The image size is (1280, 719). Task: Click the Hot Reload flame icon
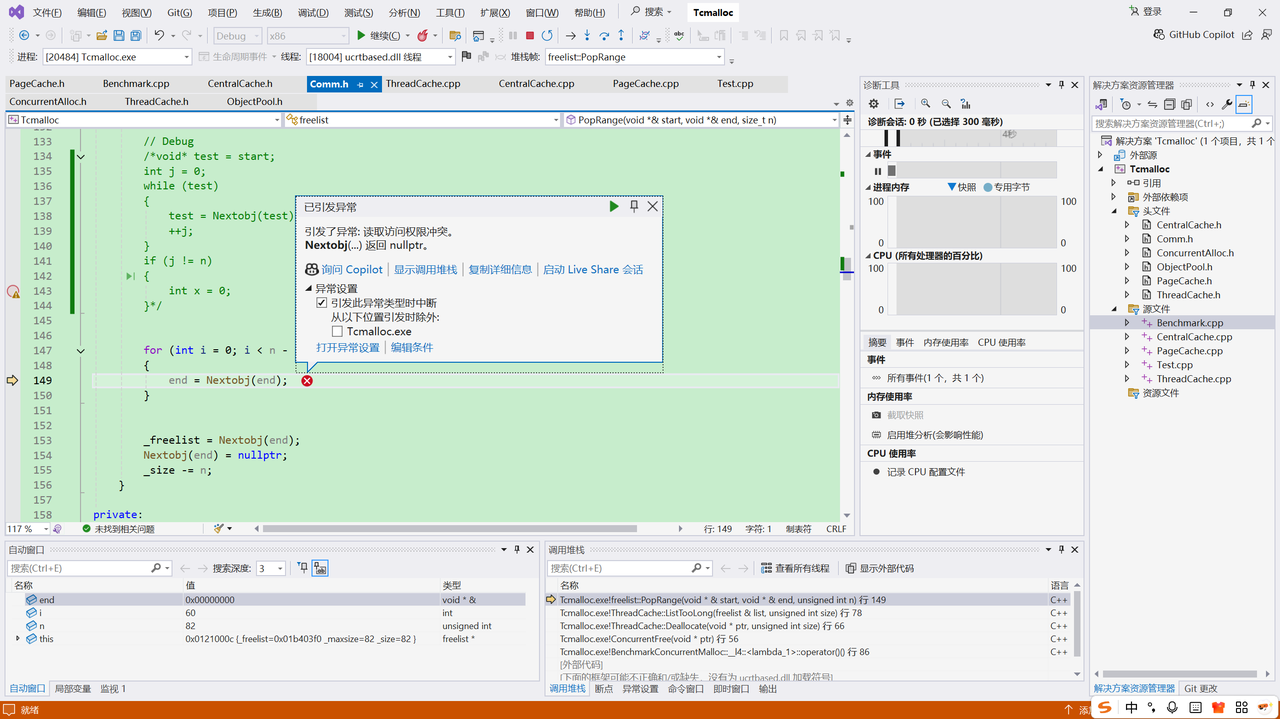click(422, 36)
